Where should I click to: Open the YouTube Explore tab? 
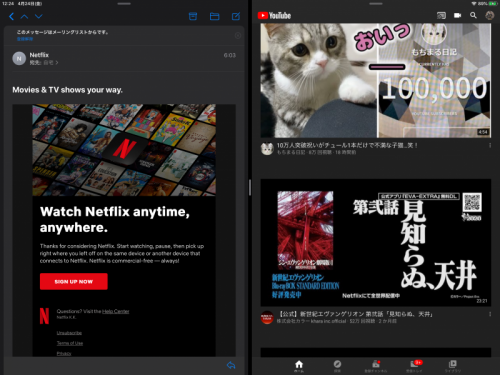[x=337, y=366]
